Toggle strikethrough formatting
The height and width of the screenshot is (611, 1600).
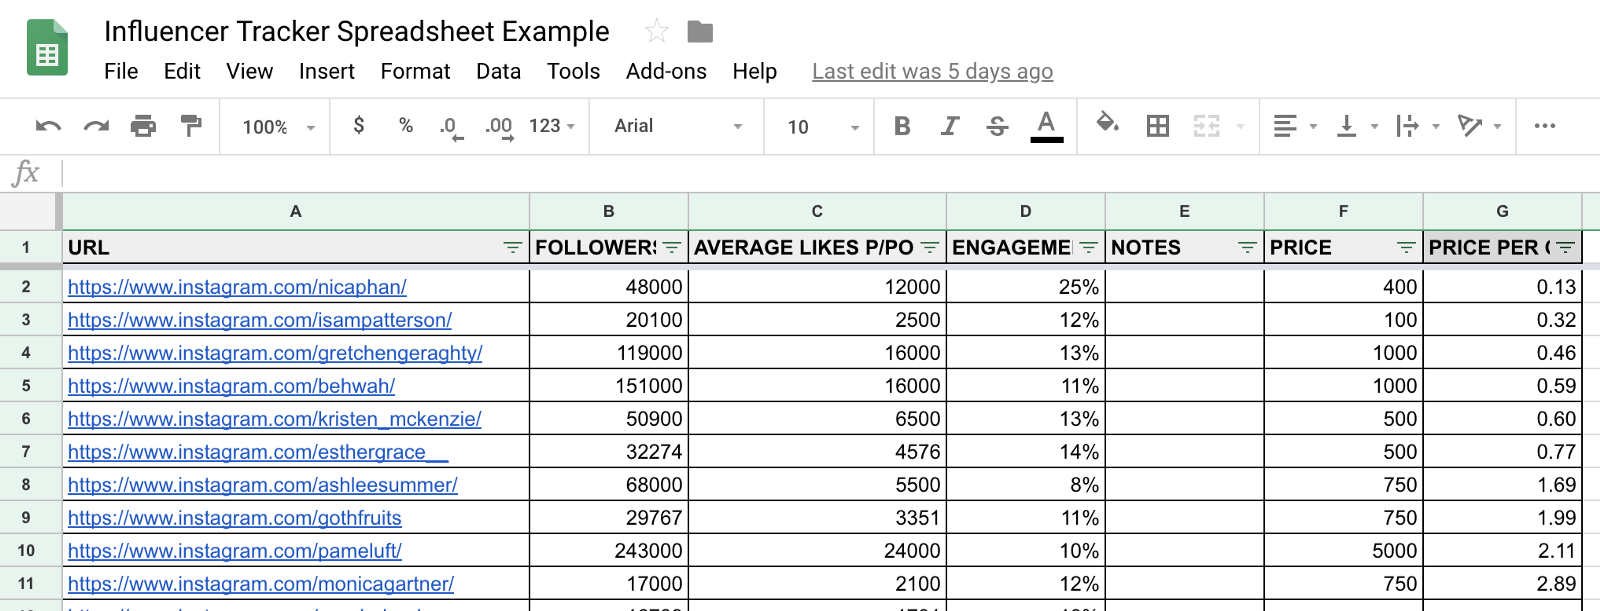pyautogui.click(x=997, y=126)
